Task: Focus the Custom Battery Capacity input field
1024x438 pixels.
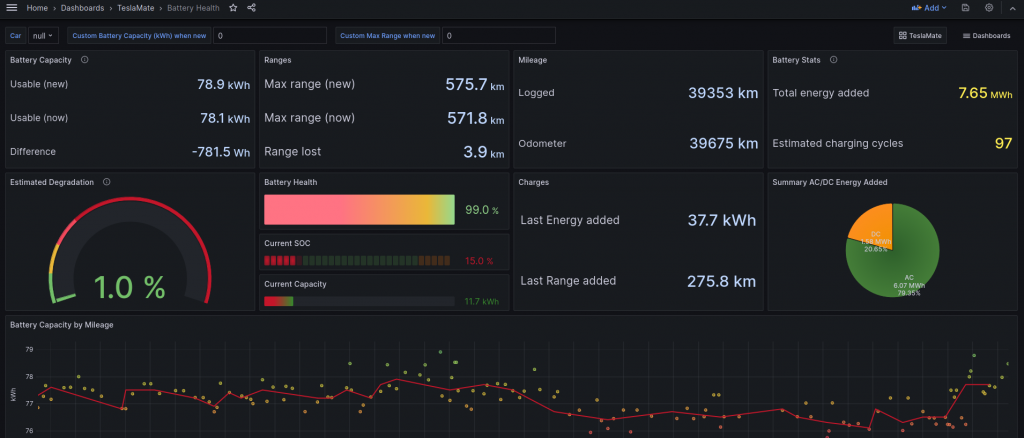Action: tap(270, 35)
